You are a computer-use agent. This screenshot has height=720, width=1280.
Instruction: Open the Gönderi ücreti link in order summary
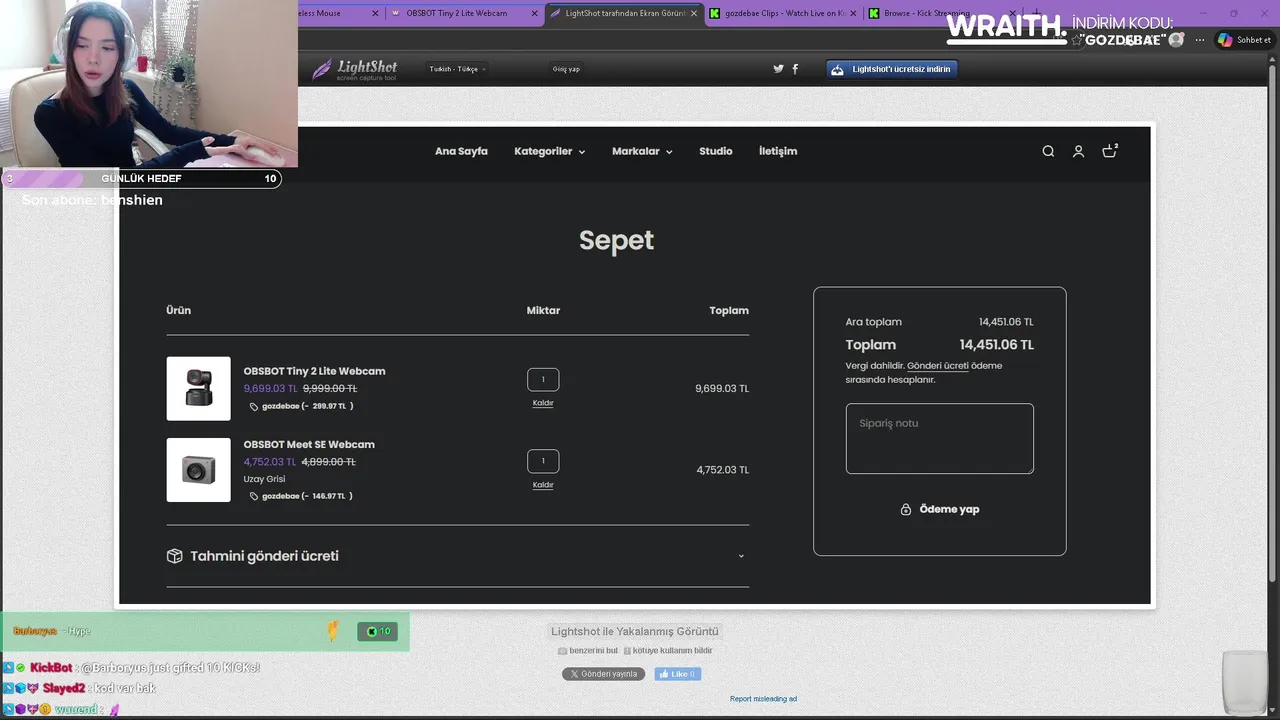point(938,366)
